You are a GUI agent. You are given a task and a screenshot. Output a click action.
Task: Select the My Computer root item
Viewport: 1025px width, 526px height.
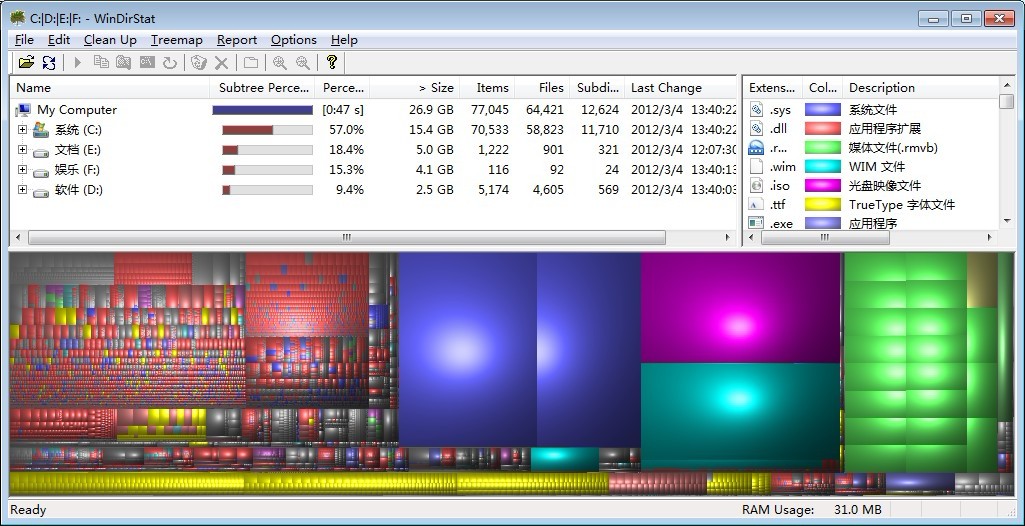coord(76,110)
